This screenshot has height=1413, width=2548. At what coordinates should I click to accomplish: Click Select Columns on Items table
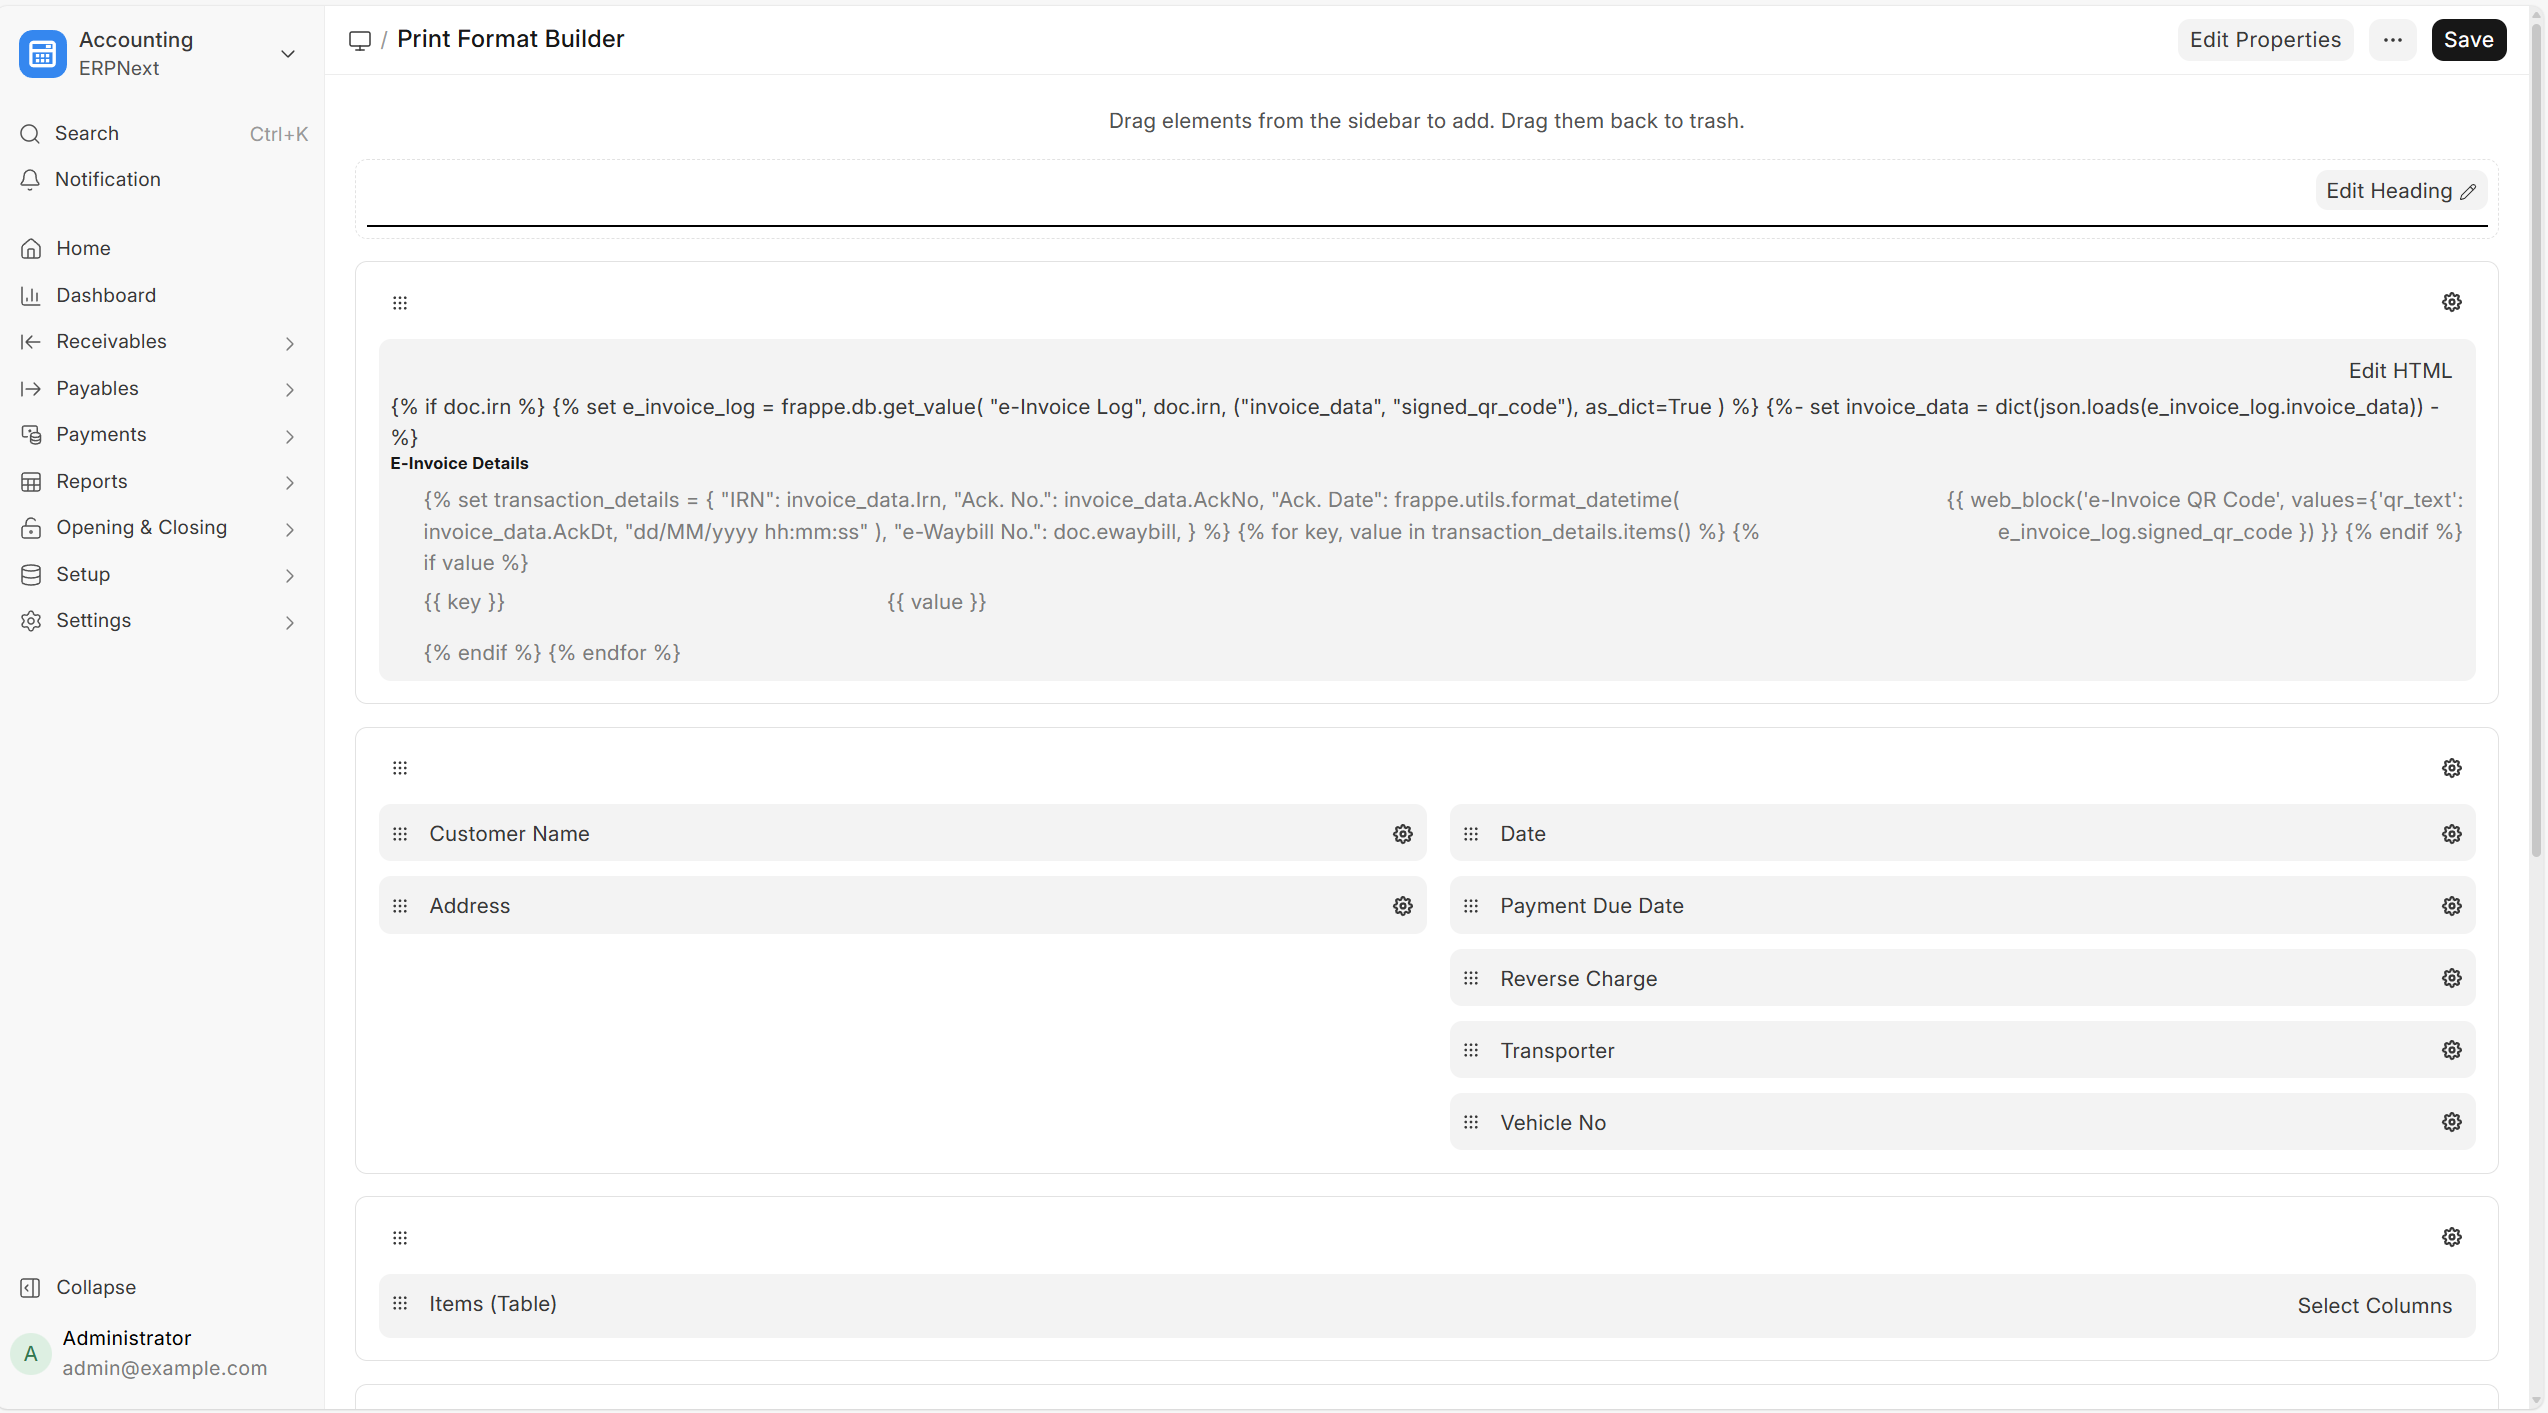(x=2374, y=1305)
